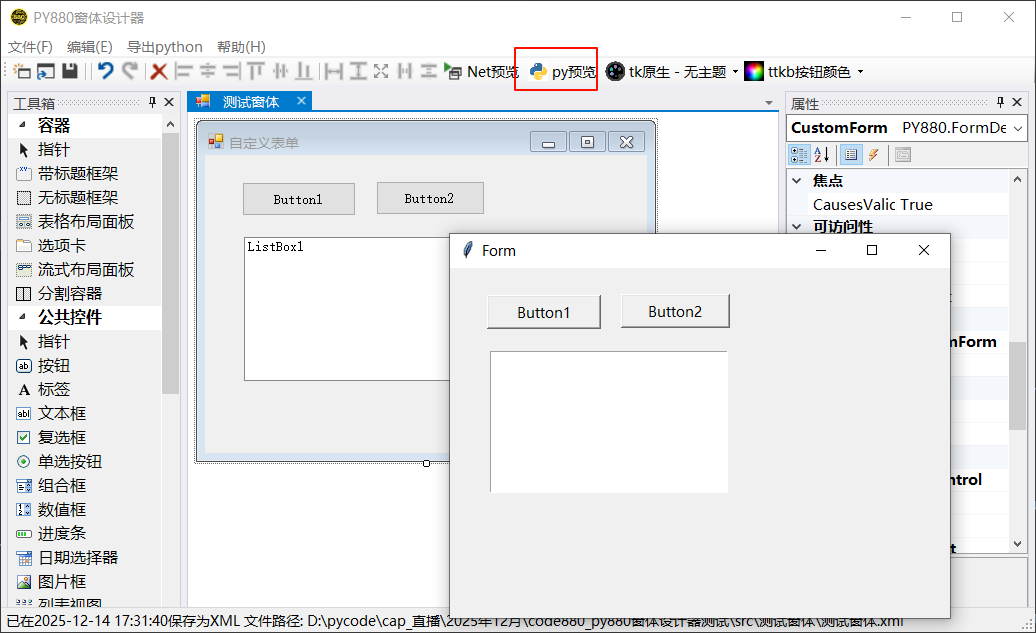Pin the 属性 properties panel
The image size is (1036, 633).
point(998,101)
